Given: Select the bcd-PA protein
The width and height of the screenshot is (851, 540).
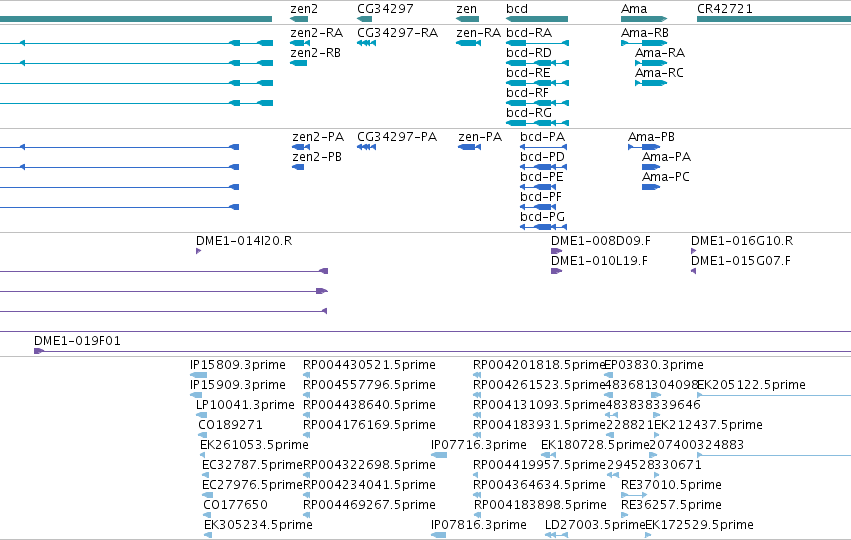Looking at the screenshot, I should (x=542, y=137).
